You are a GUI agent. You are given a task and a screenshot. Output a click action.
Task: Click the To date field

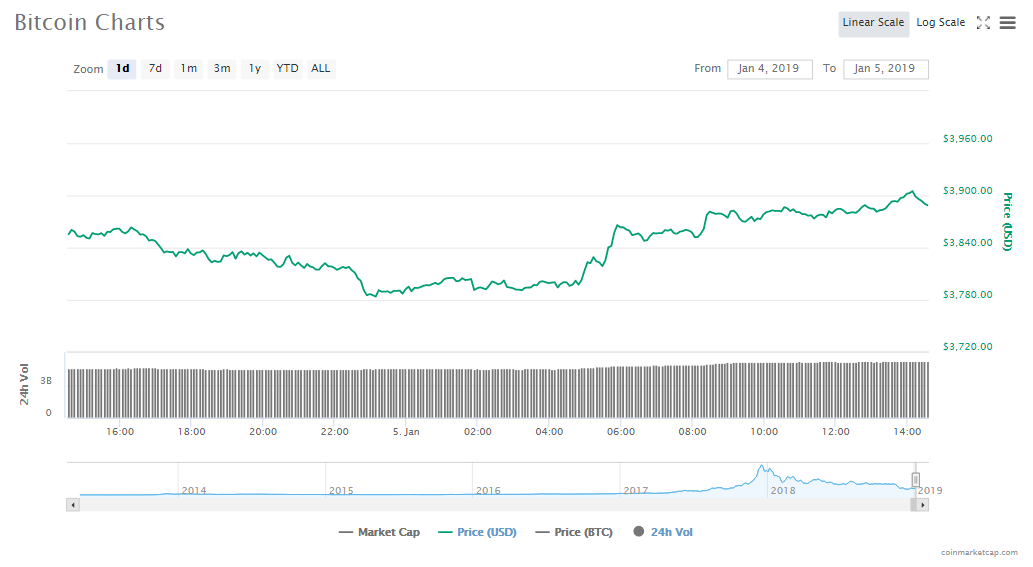[x=885, y=69]
